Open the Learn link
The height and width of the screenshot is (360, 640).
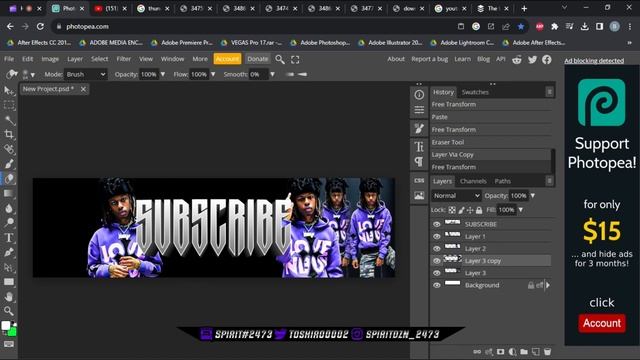point(462,59)
